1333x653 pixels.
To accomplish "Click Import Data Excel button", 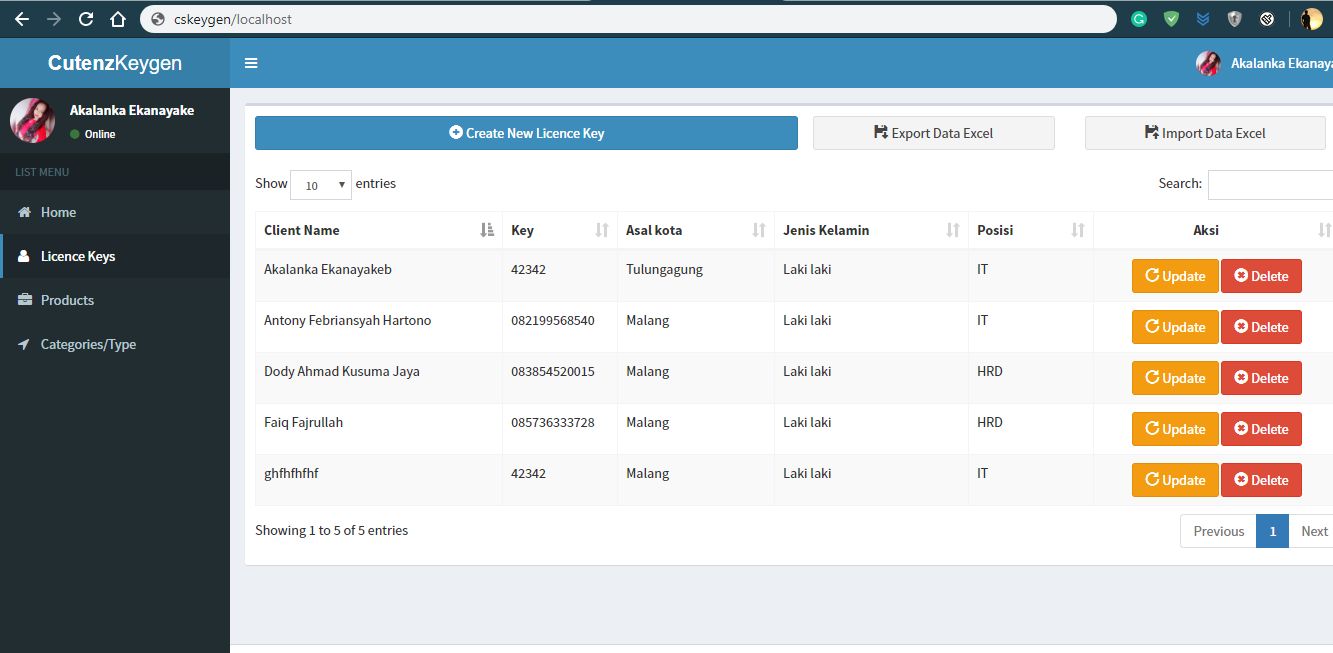I will pos(1205,133).
